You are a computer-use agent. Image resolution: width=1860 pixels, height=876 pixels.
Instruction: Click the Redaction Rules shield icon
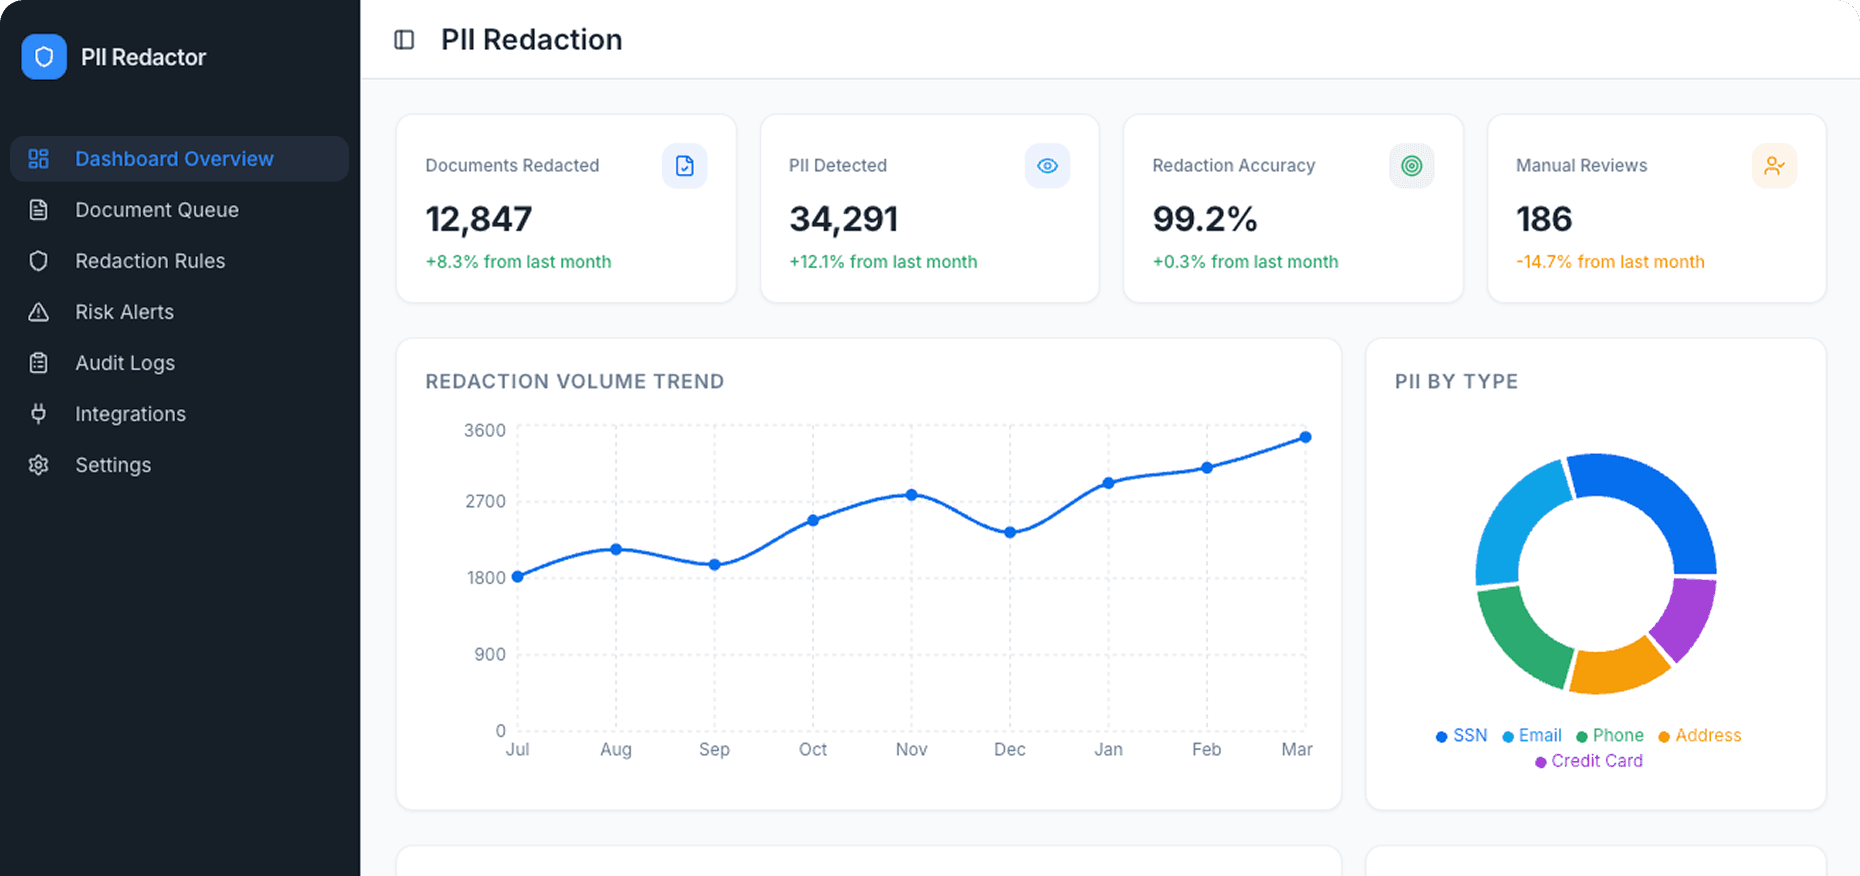(38, 261)
